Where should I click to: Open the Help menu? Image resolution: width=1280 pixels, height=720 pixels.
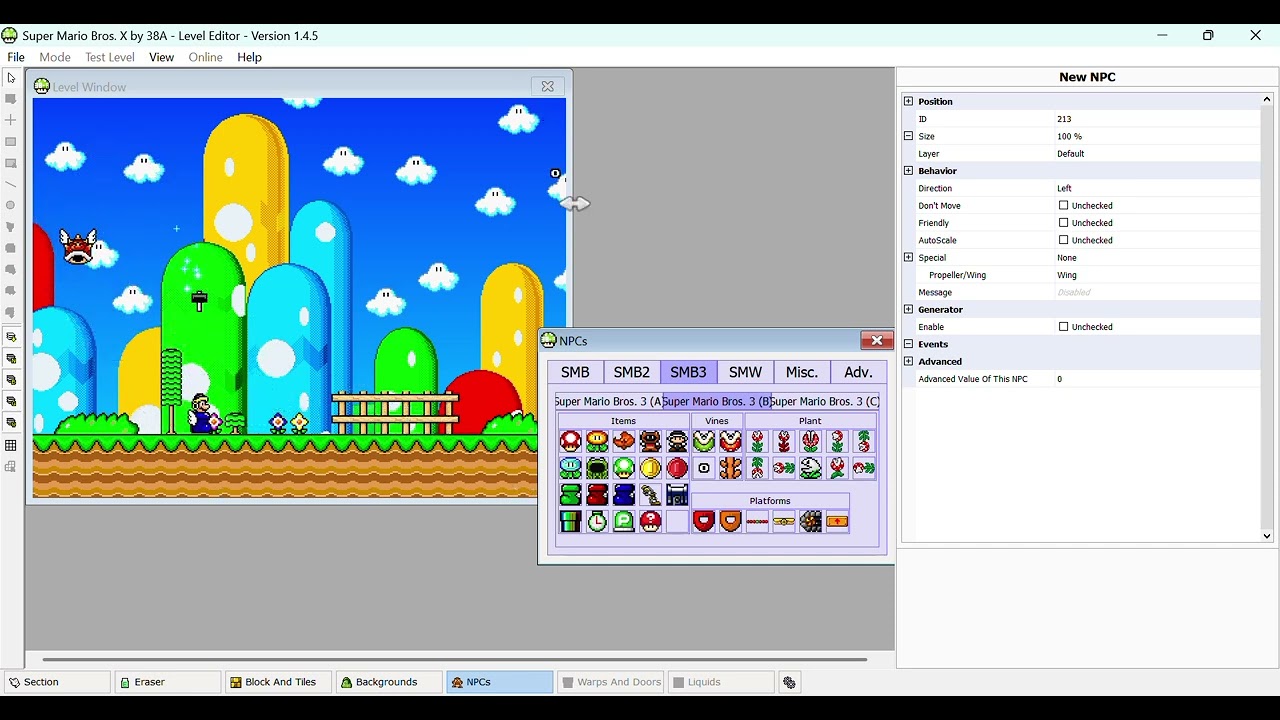pyautogui.click(x=249, y=57)
